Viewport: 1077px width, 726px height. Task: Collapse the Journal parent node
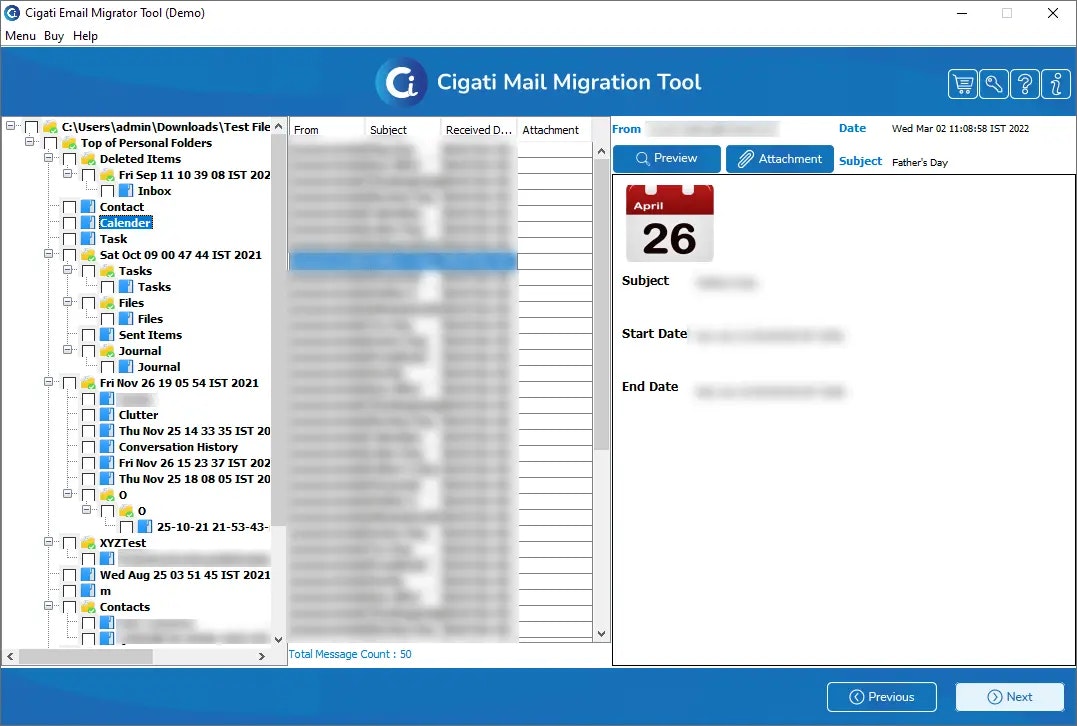coord(68,350)
